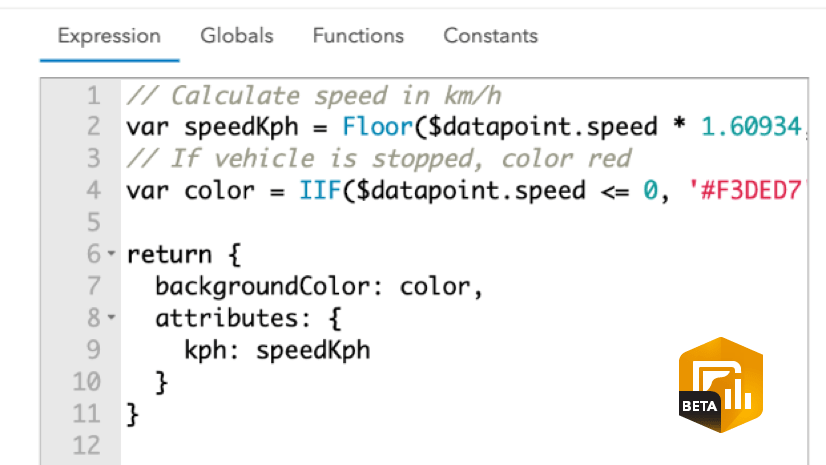Collapse the attributes block fold arrow
The width and height of the screenshot is (826, 465).
(x=110, y=319)
